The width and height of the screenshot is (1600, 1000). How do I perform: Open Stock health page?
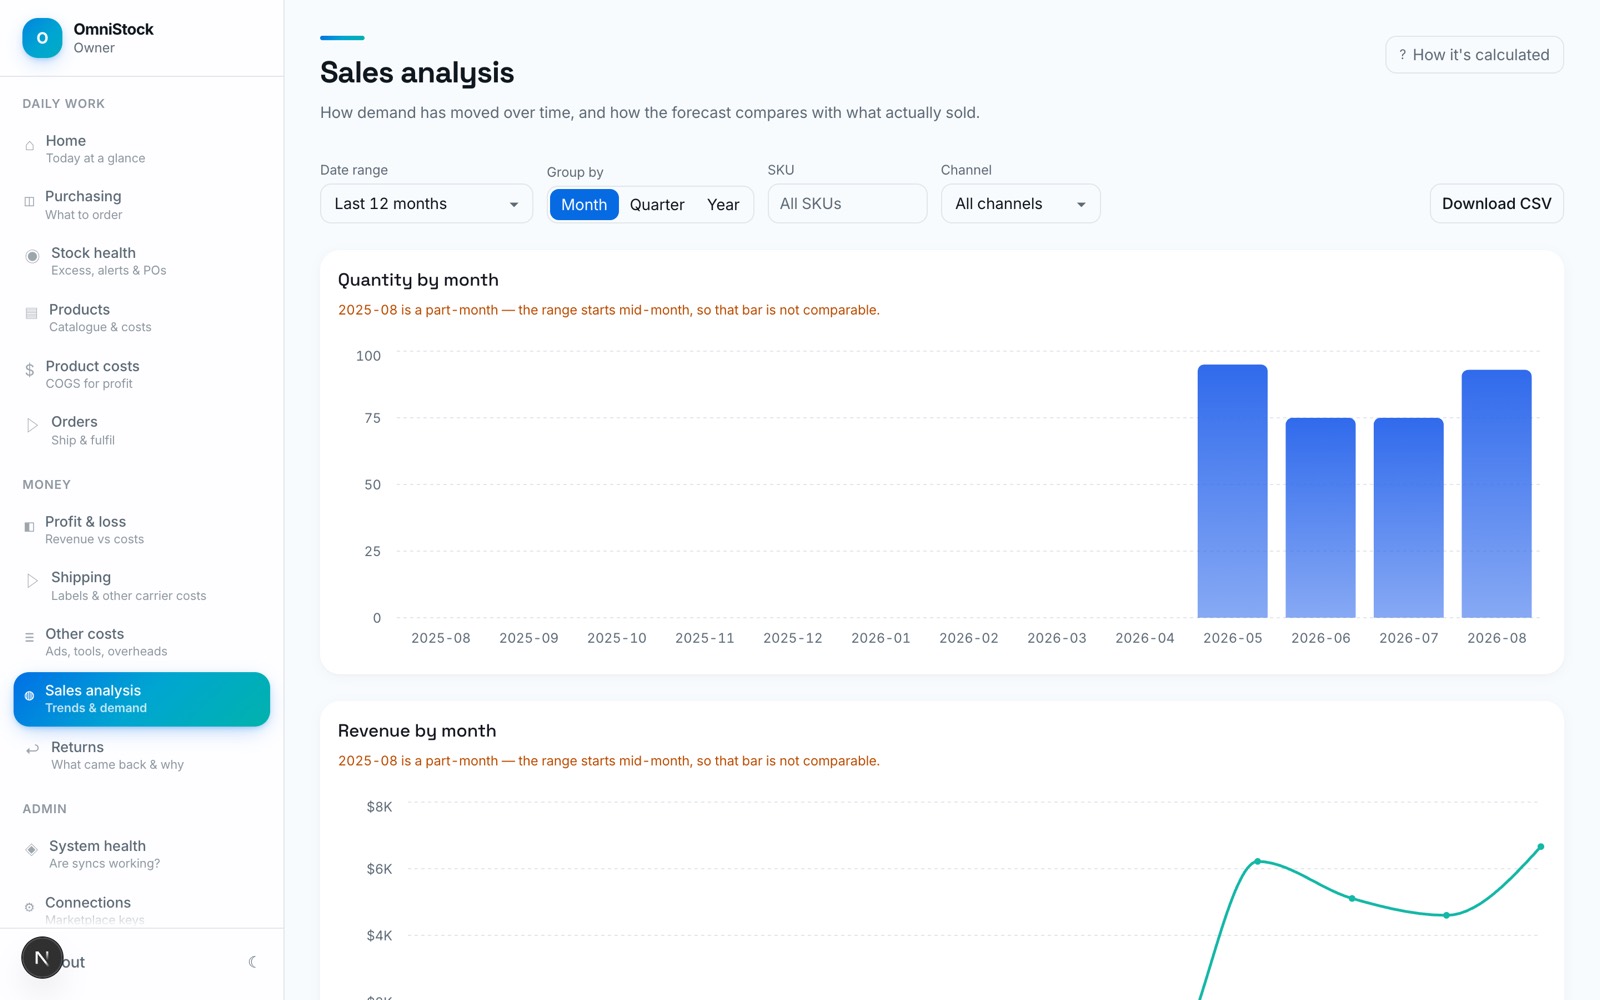tap(142, 261)
